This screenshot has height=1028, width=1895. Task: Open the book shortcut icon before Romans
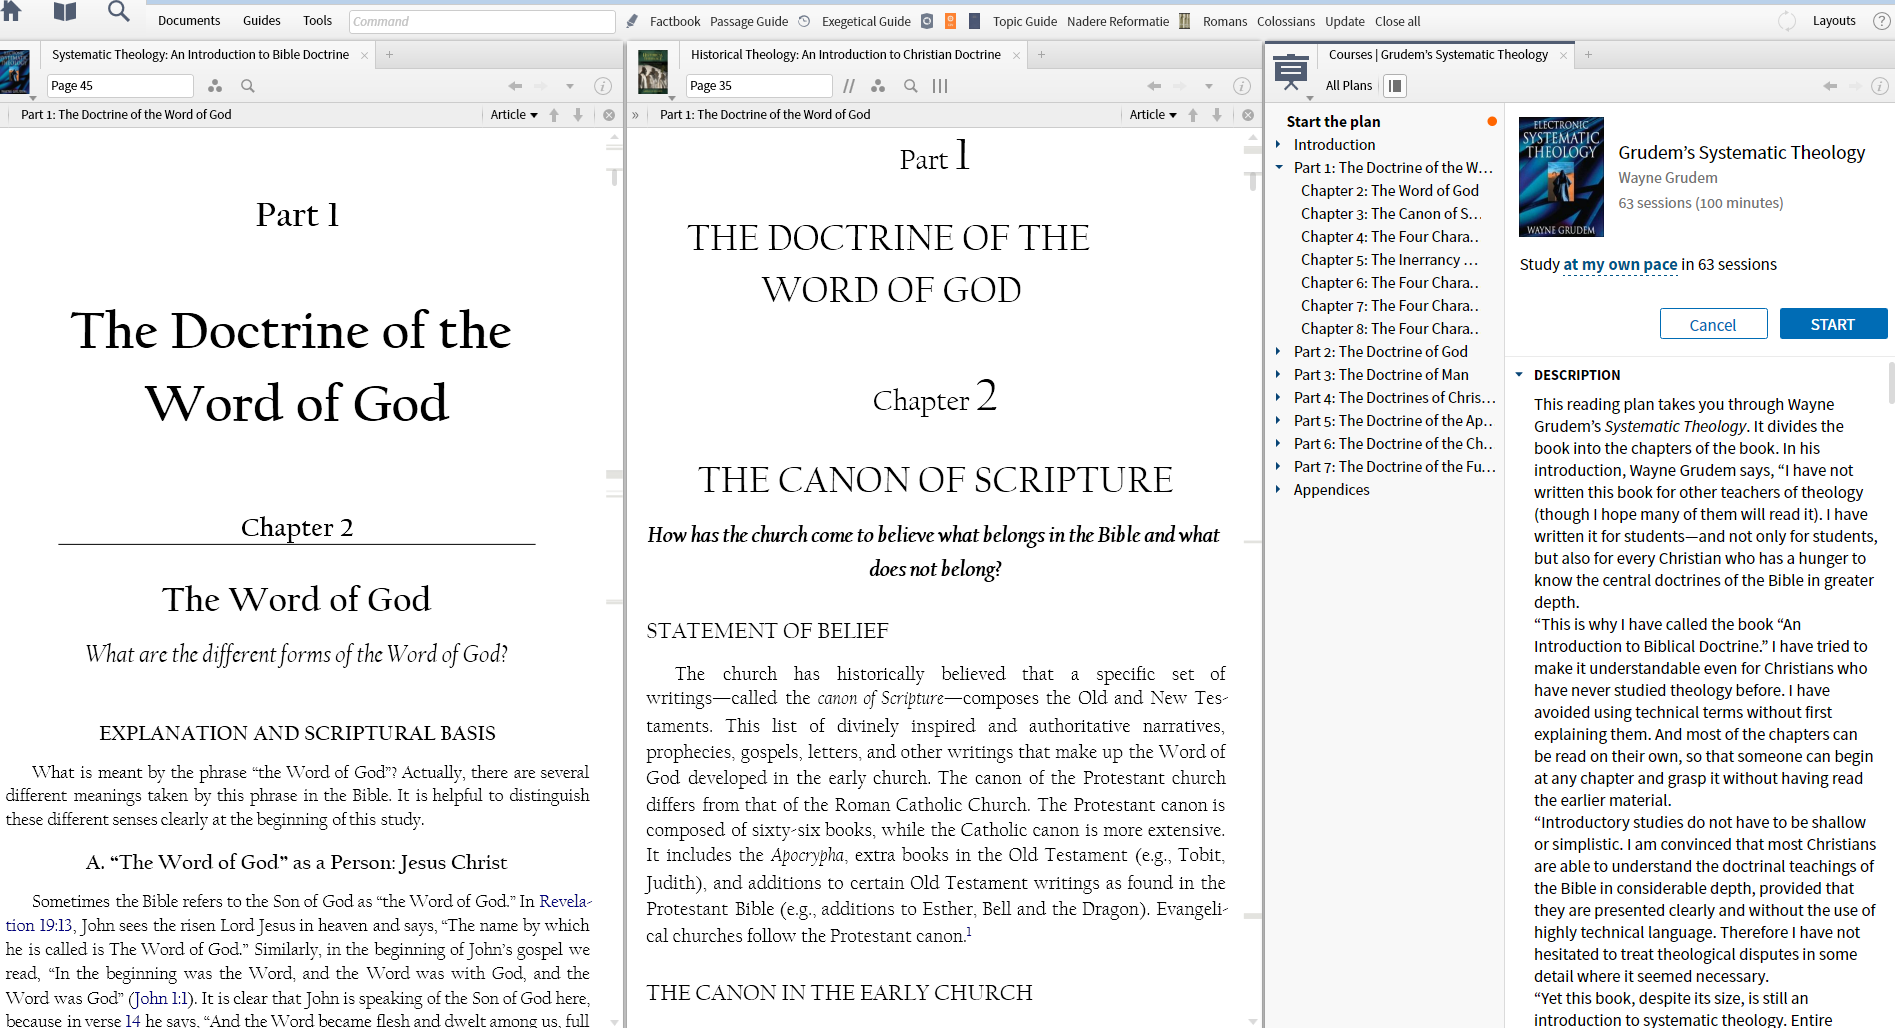[1185, 21]
